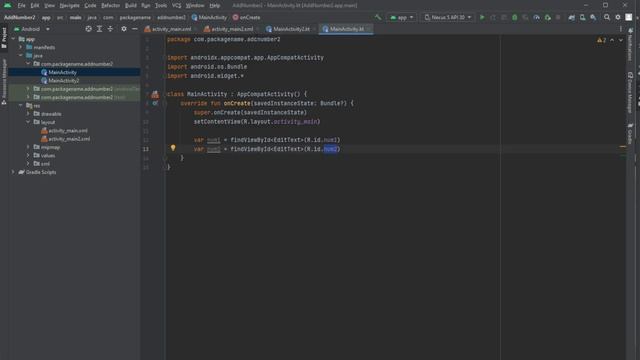The width and height of the screenshot is (640, 360).
Task: Expand all items in the Project panel
Action: point(99,29)
